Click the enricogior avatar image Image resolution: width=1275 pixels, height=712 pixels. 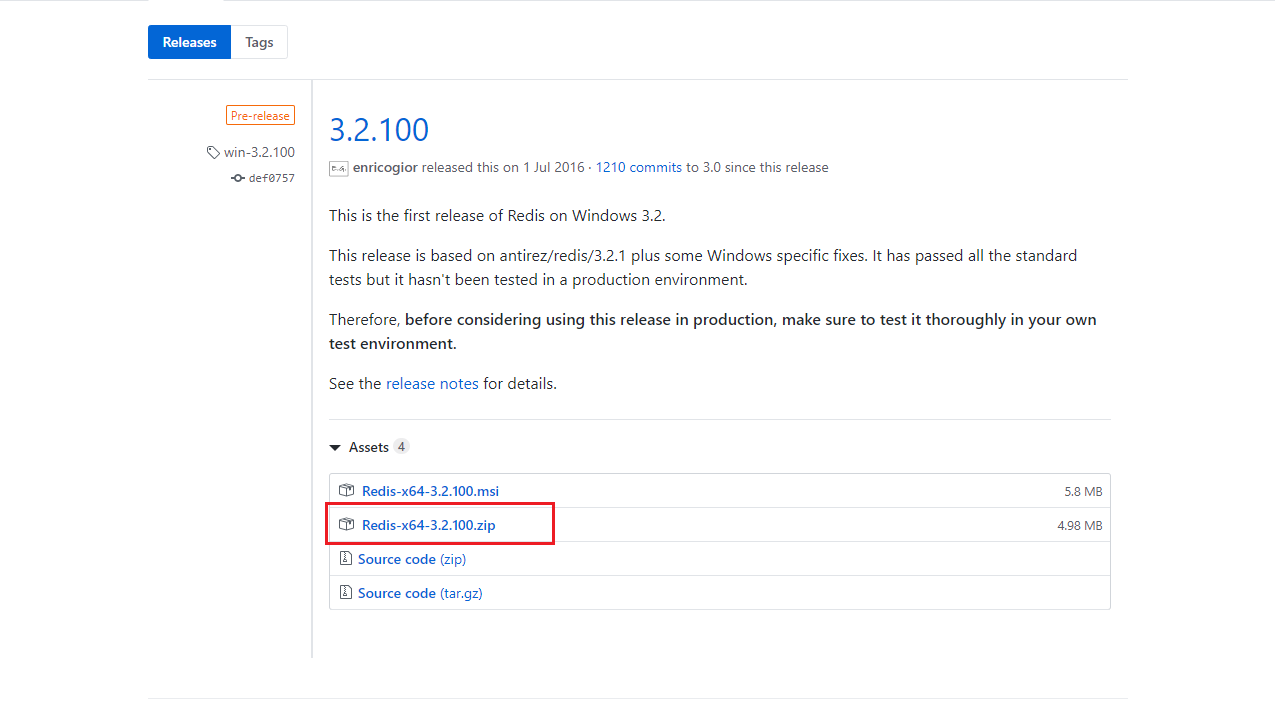point(338,168)
